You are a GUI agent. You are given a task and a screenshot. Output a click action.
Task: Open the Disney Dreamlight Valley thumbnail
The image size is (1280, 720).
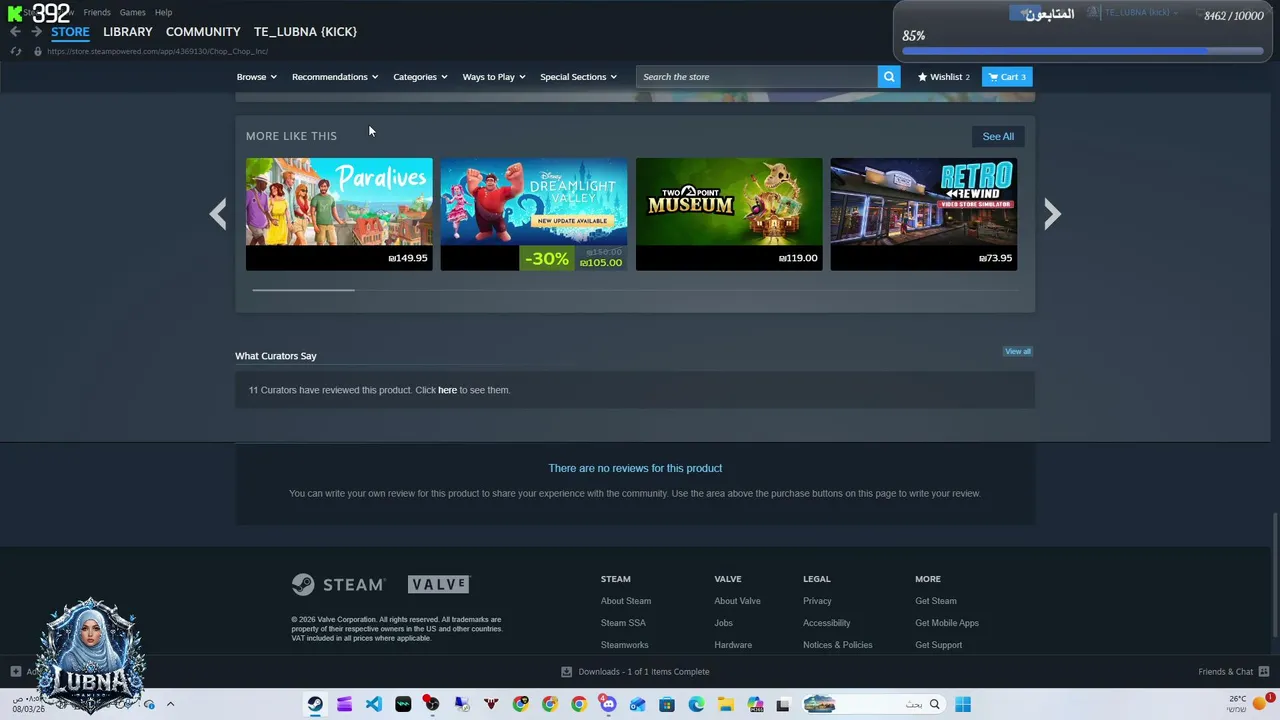pyautogui.click(x=534, y=214)
